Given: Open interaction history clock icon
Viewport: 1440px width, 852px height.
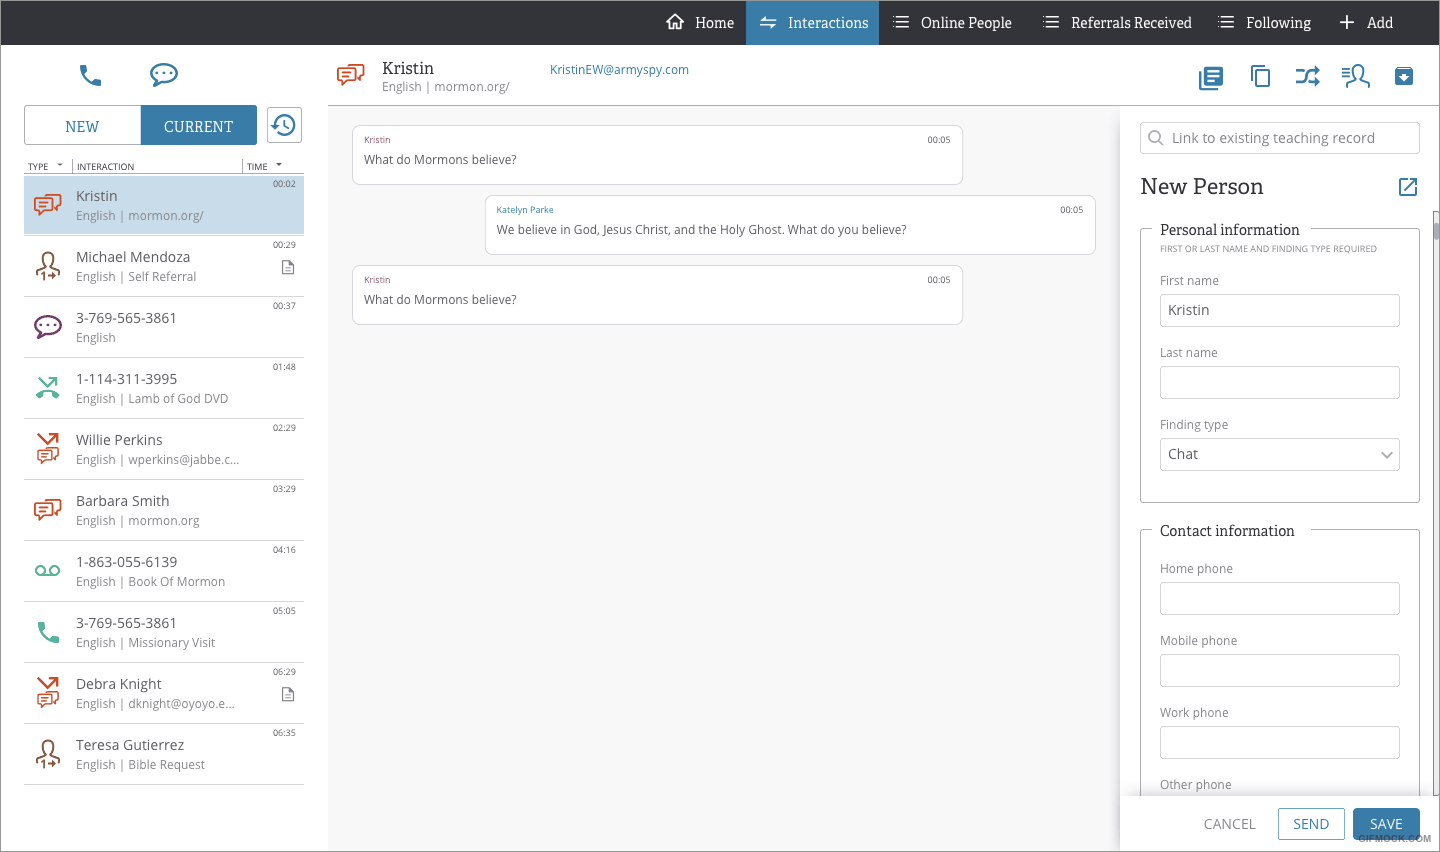Looking at the screenshot, I should coord(284,125).
